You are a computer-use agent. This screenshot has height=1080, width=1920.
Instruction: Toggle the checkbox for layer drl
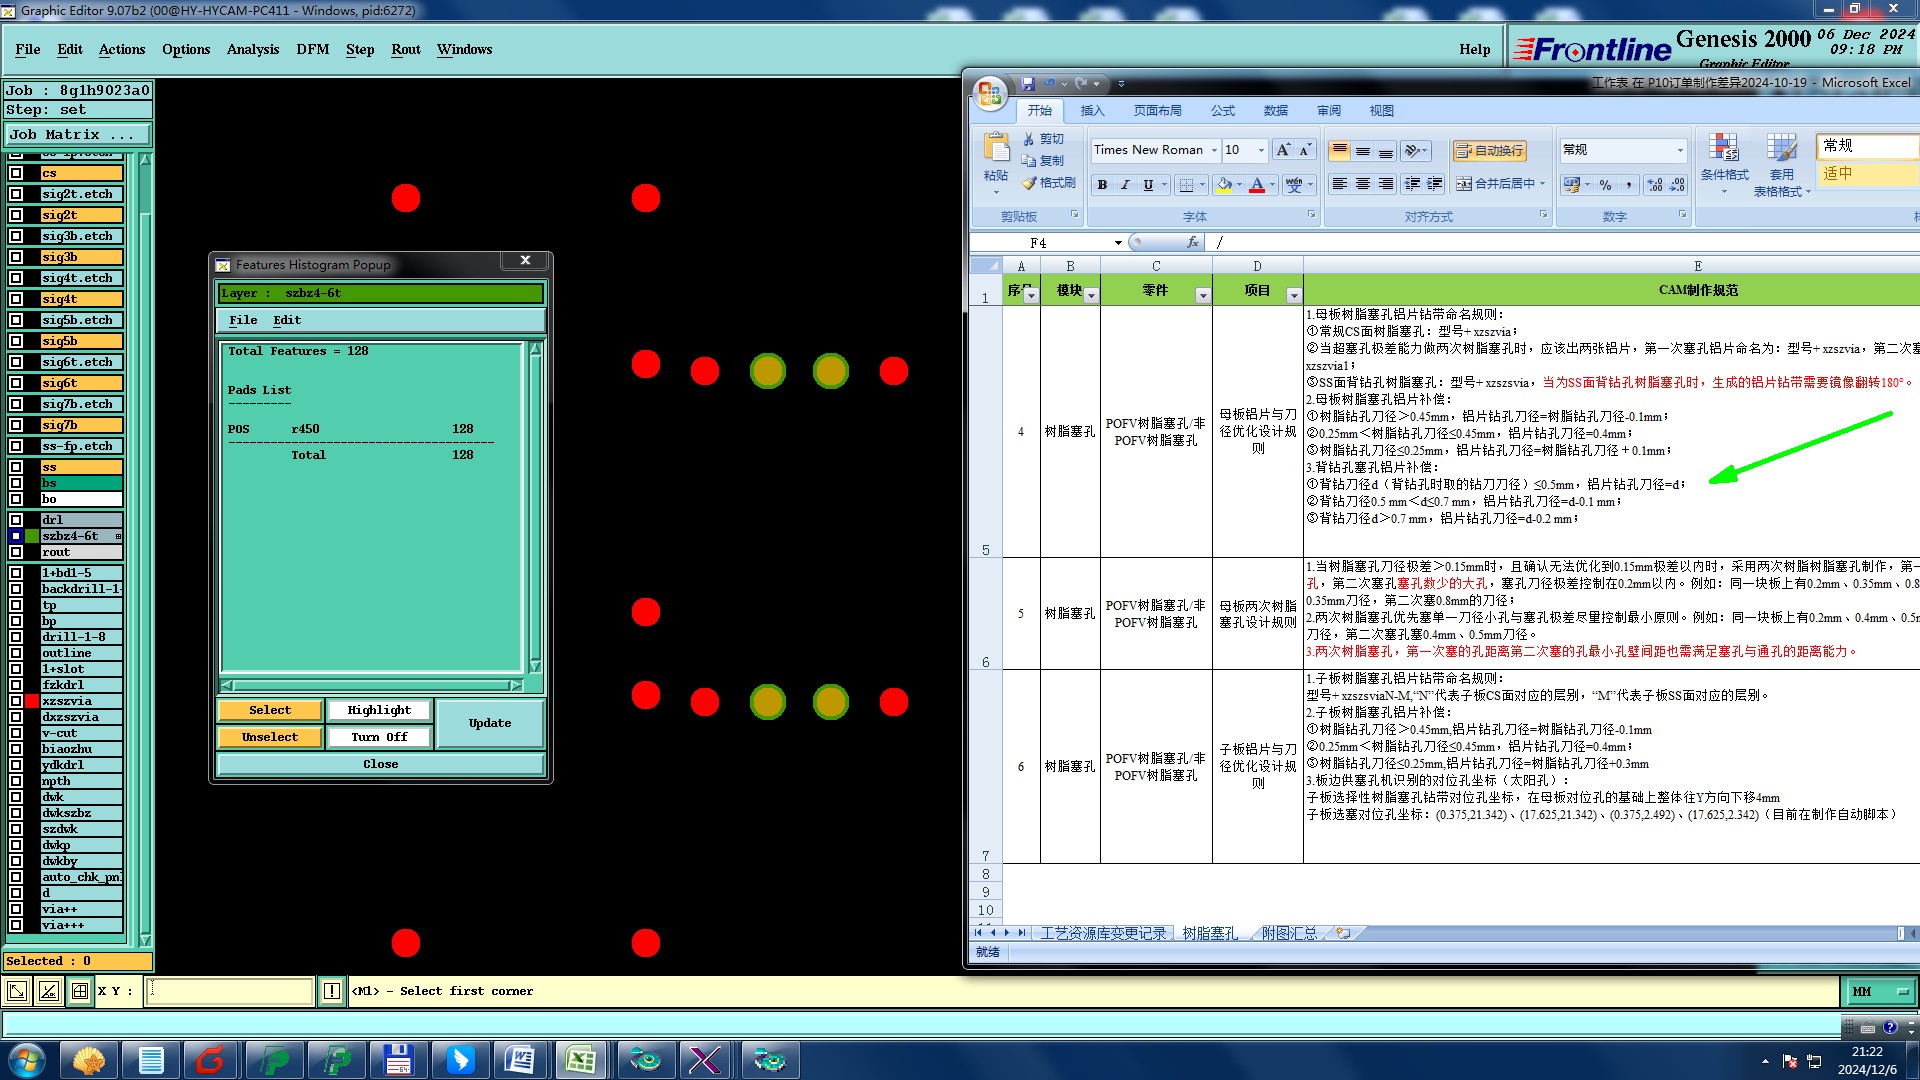click(16, 520)
